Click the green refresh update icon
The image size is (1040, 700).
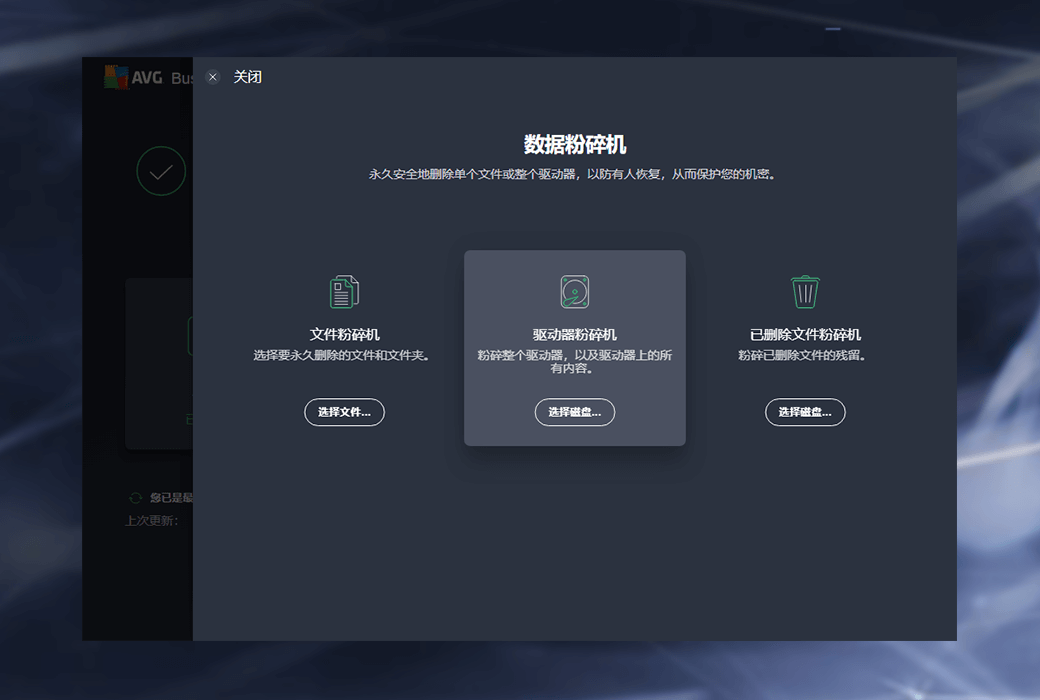point(135,497)
